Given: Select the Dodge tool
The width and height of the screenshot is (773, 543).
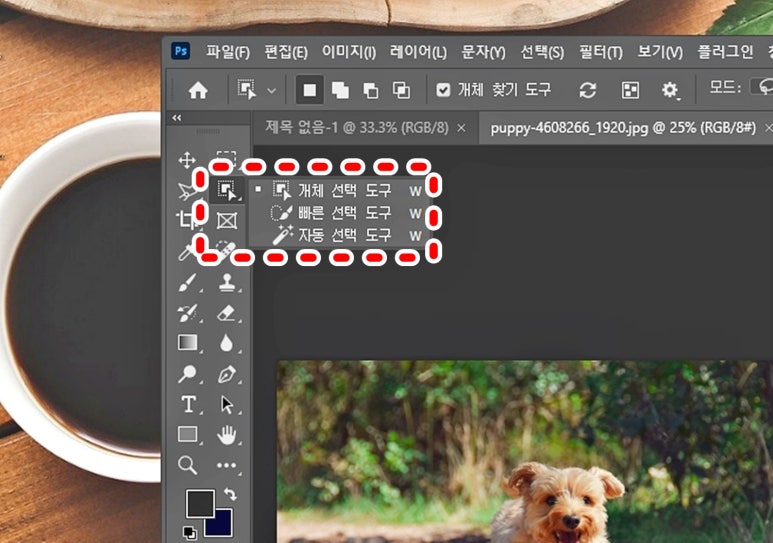Looking at the screenshot, I should click(x=188, y=374).
